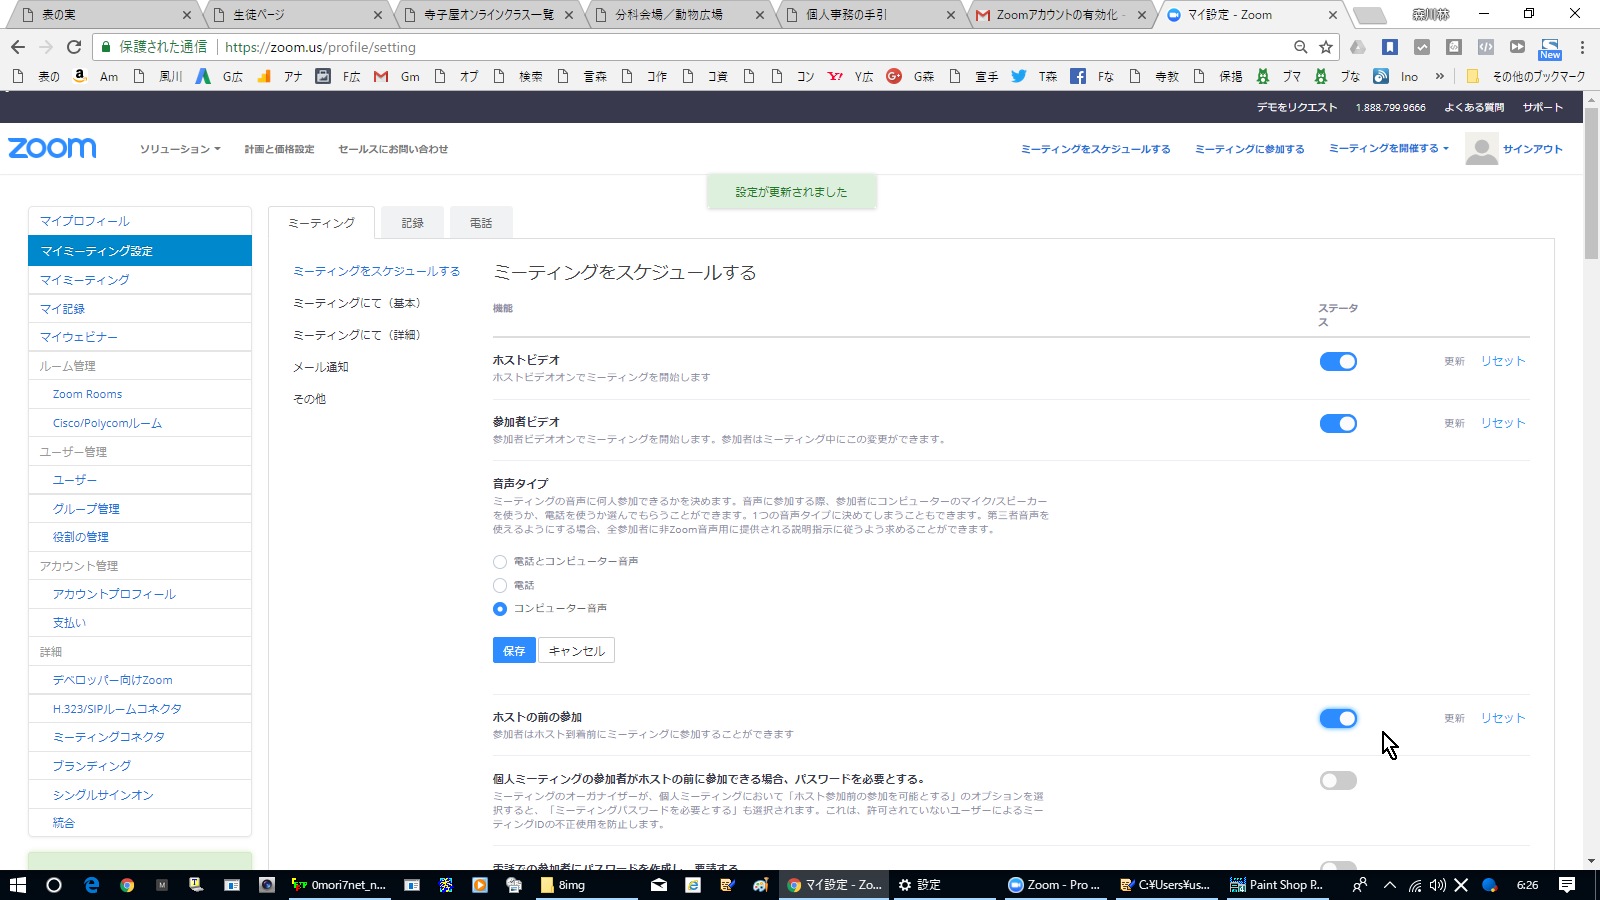Jump to ミーティングにて（基本） section

pyautogui.click(x=357, y=303)
